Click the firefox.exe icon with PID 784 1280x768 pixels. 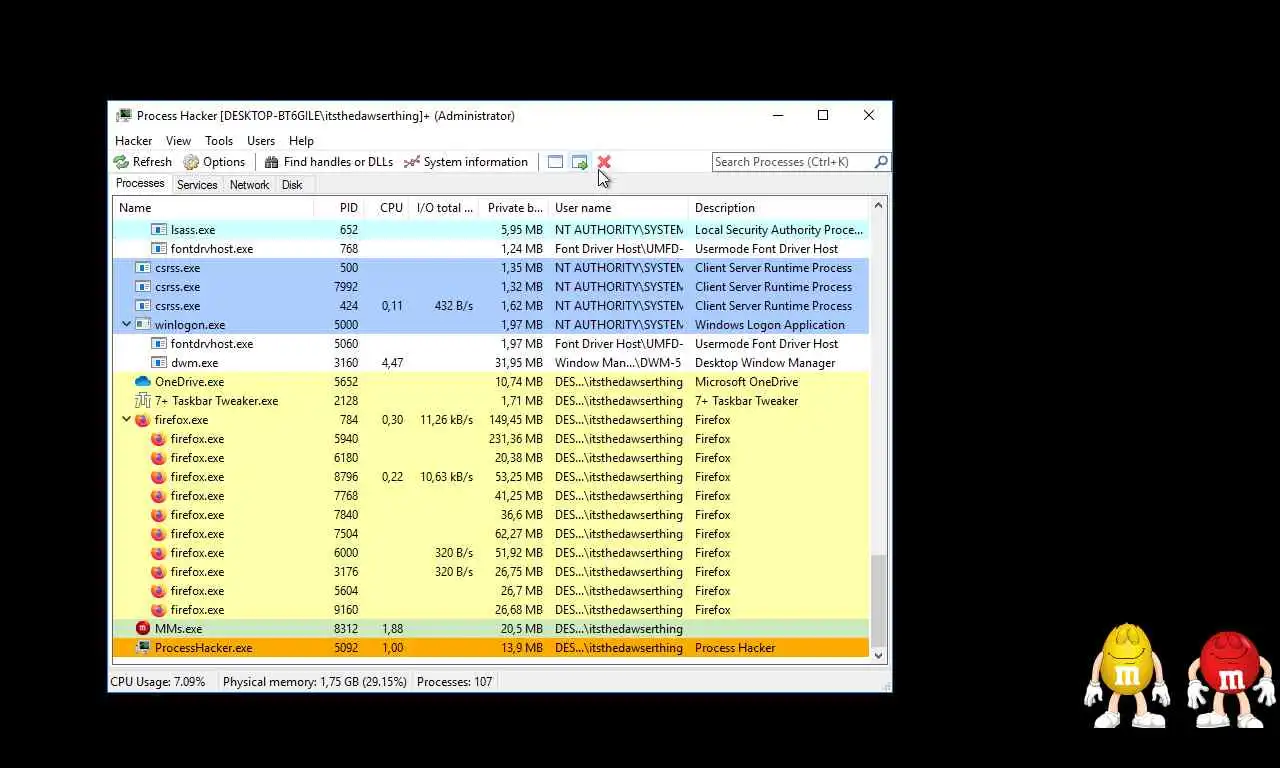click(x=142, y=420)
